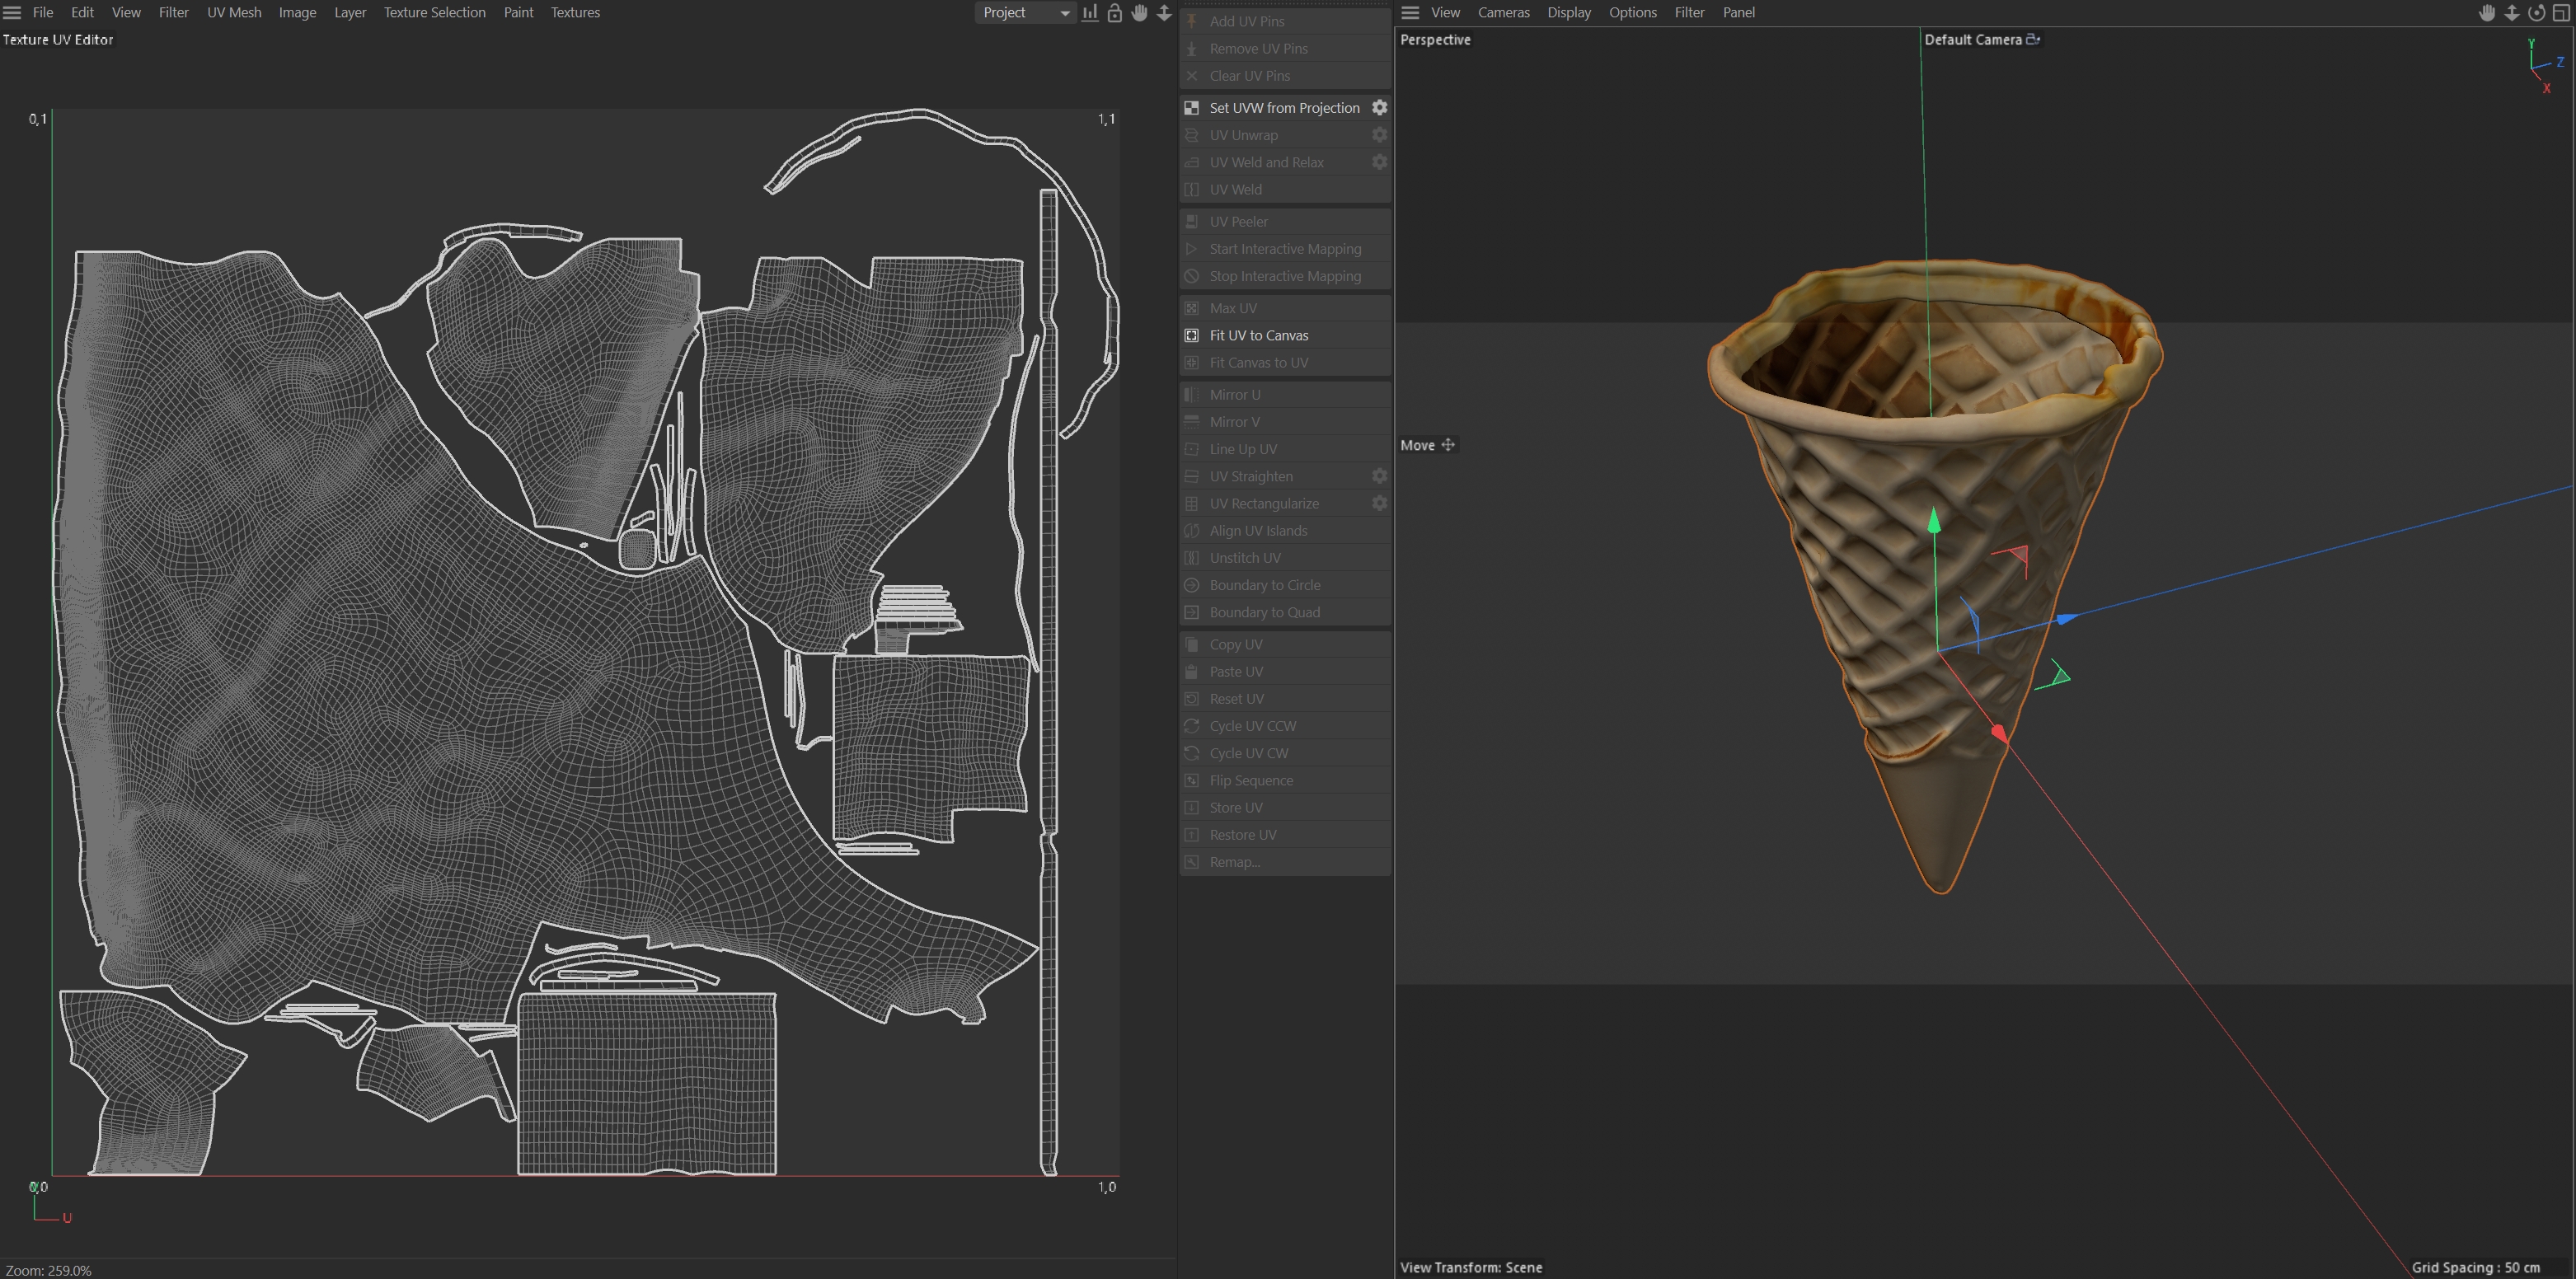
Task: Click the histogram icon next to Project dropdown
Action: pos(1090,12)
